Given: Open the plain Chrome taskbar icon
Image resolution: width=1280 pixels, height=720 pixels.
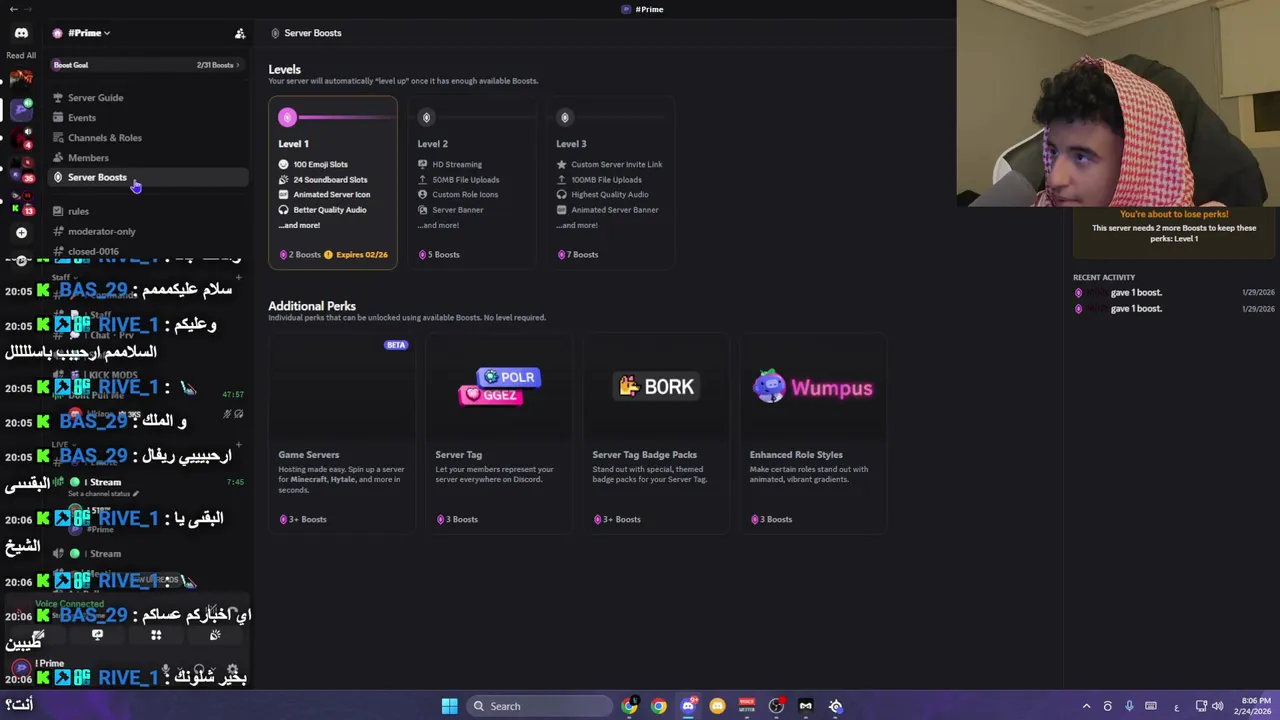Looking at the screenshot, I should point(658,706).
